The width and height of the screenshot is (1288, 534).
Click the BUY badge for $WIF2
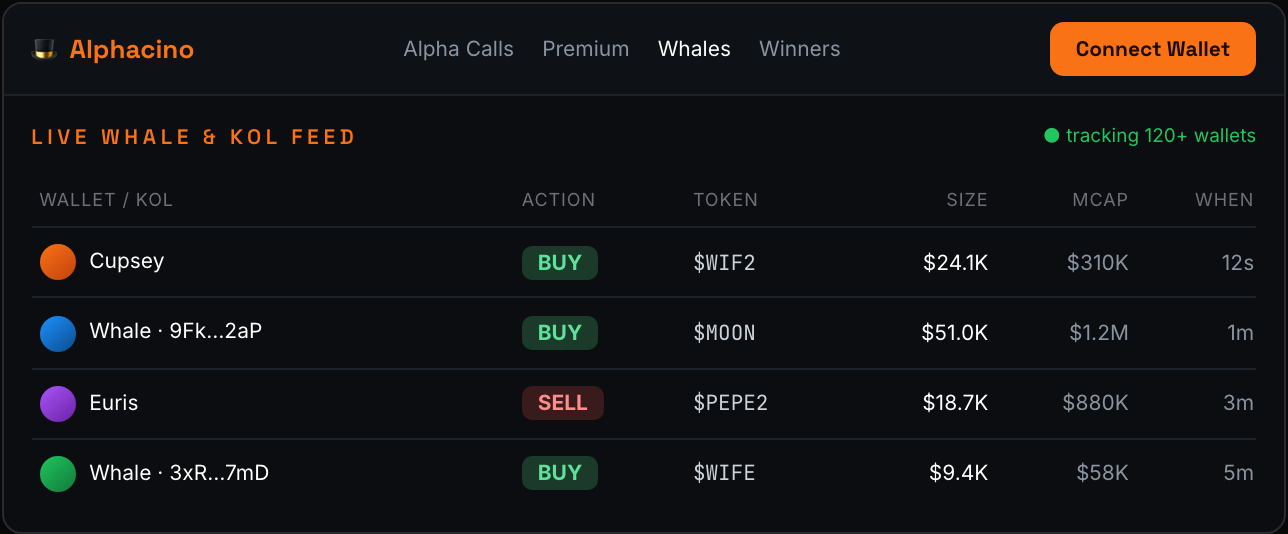[560, 263]
